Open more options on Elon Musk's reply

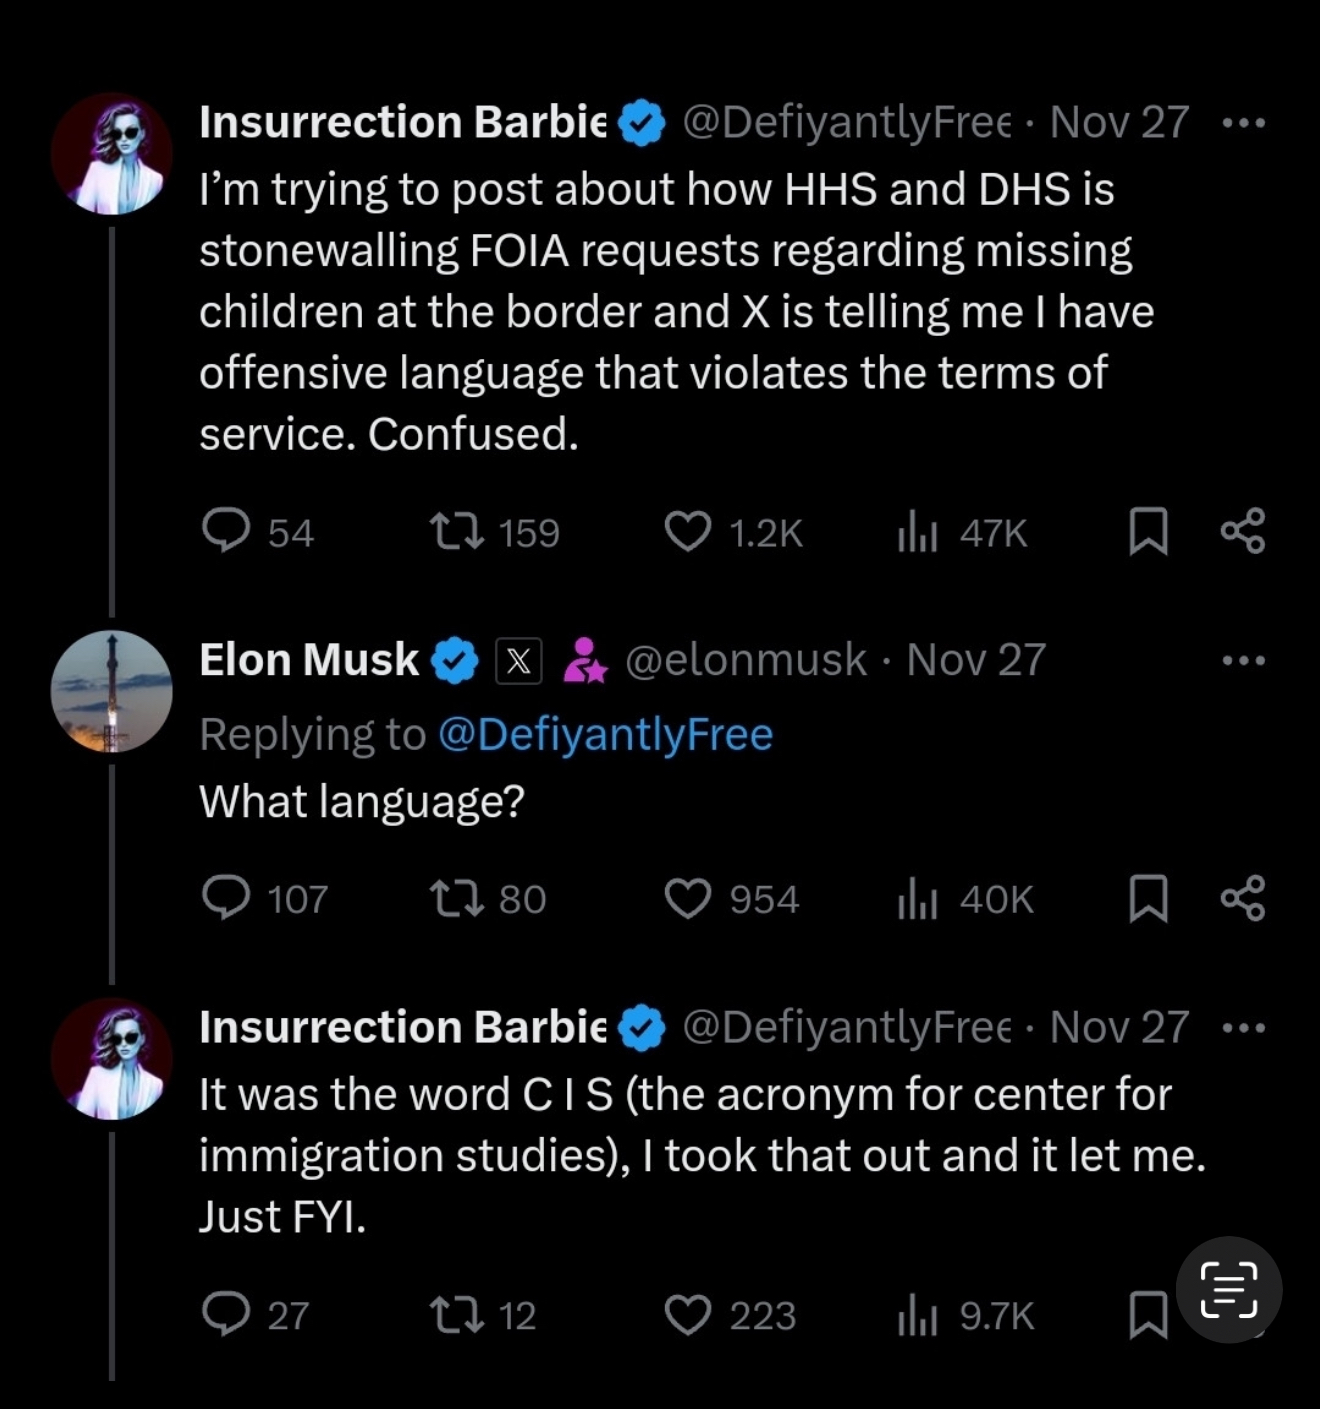tap(1244, 660)
